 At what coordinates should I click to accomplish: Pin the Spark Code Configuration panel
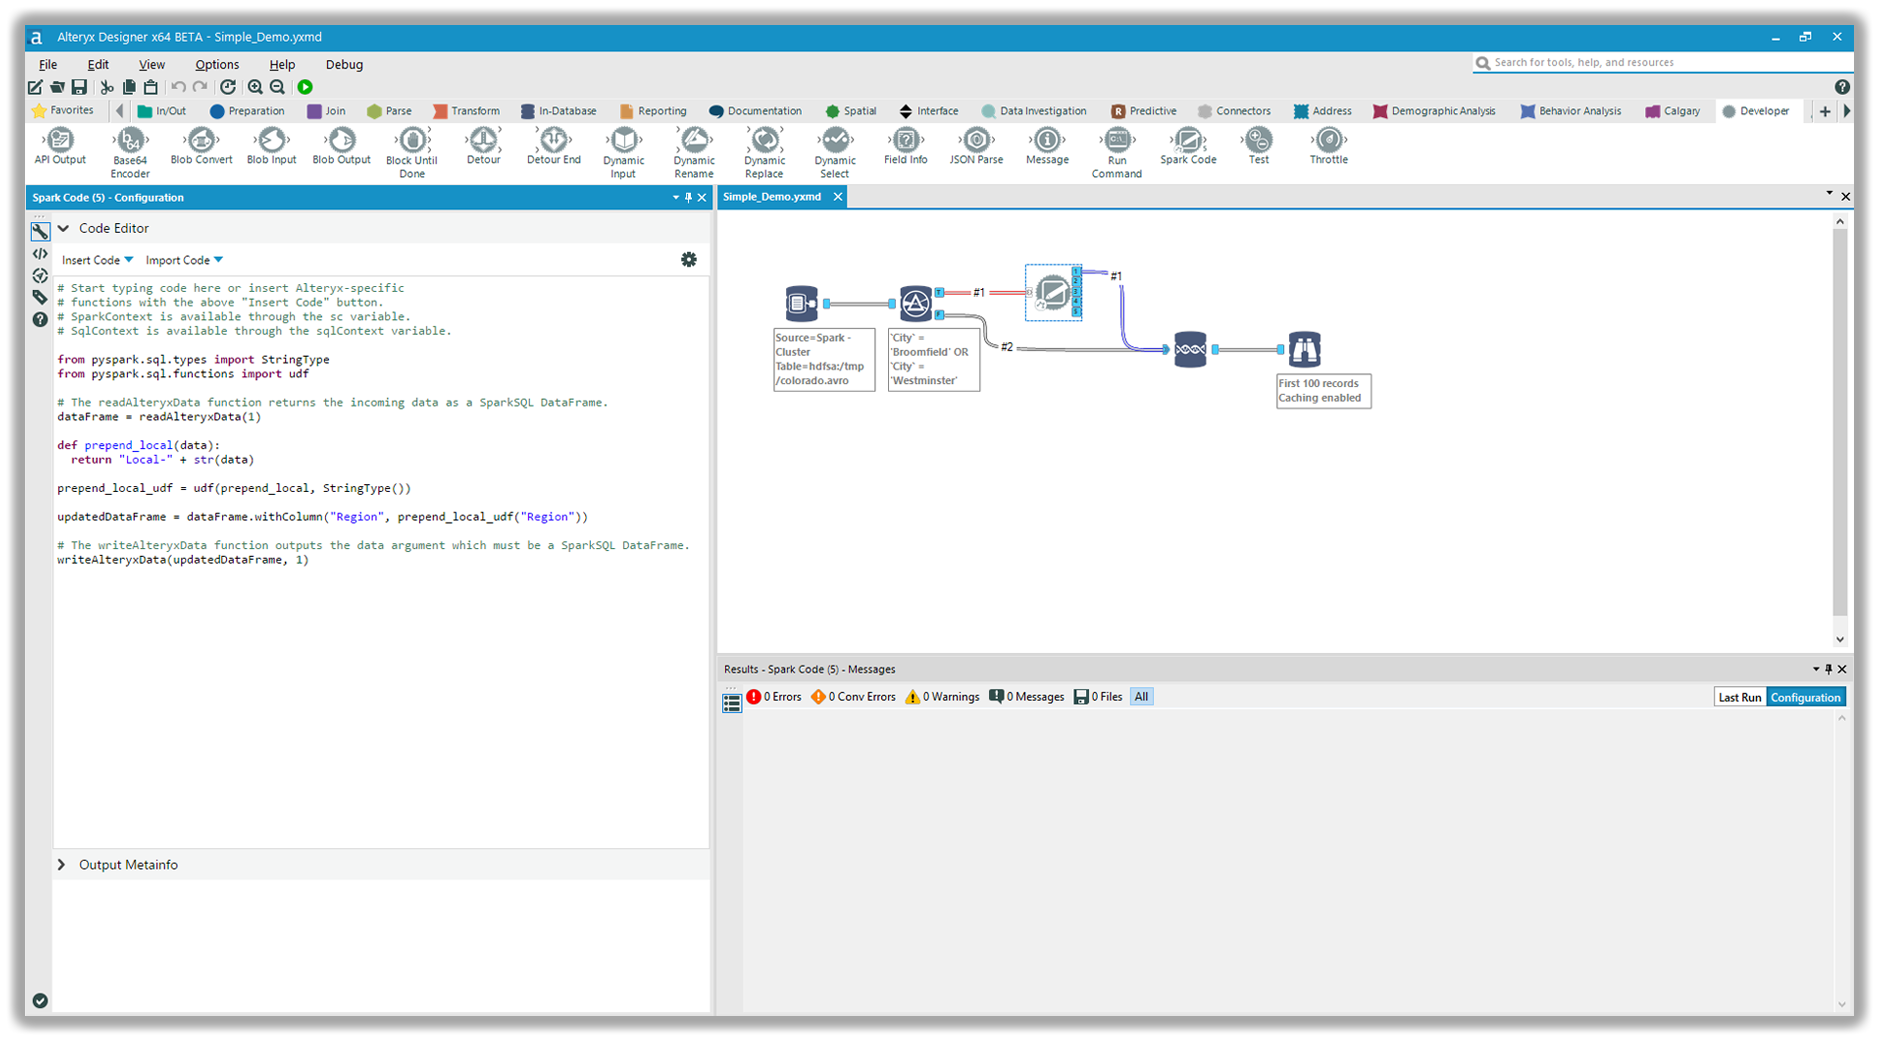pyautogui.click(x=688, y=197)
